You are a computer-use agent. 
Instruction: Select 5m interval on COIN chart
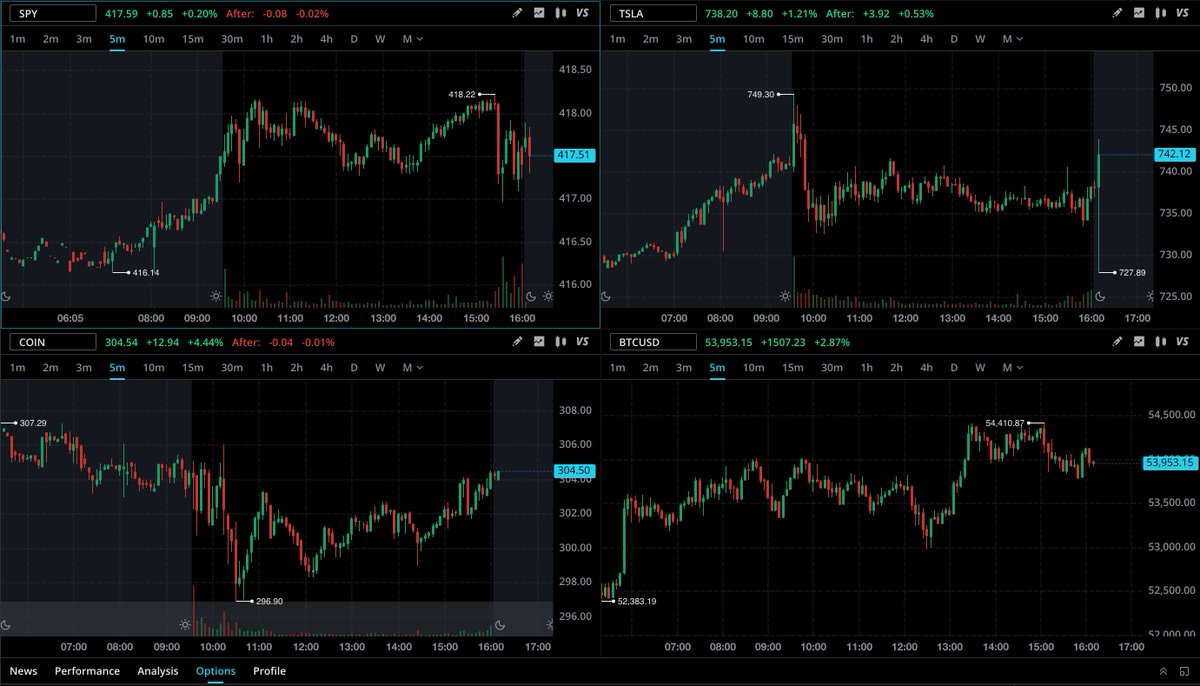[x=117, y=367]
